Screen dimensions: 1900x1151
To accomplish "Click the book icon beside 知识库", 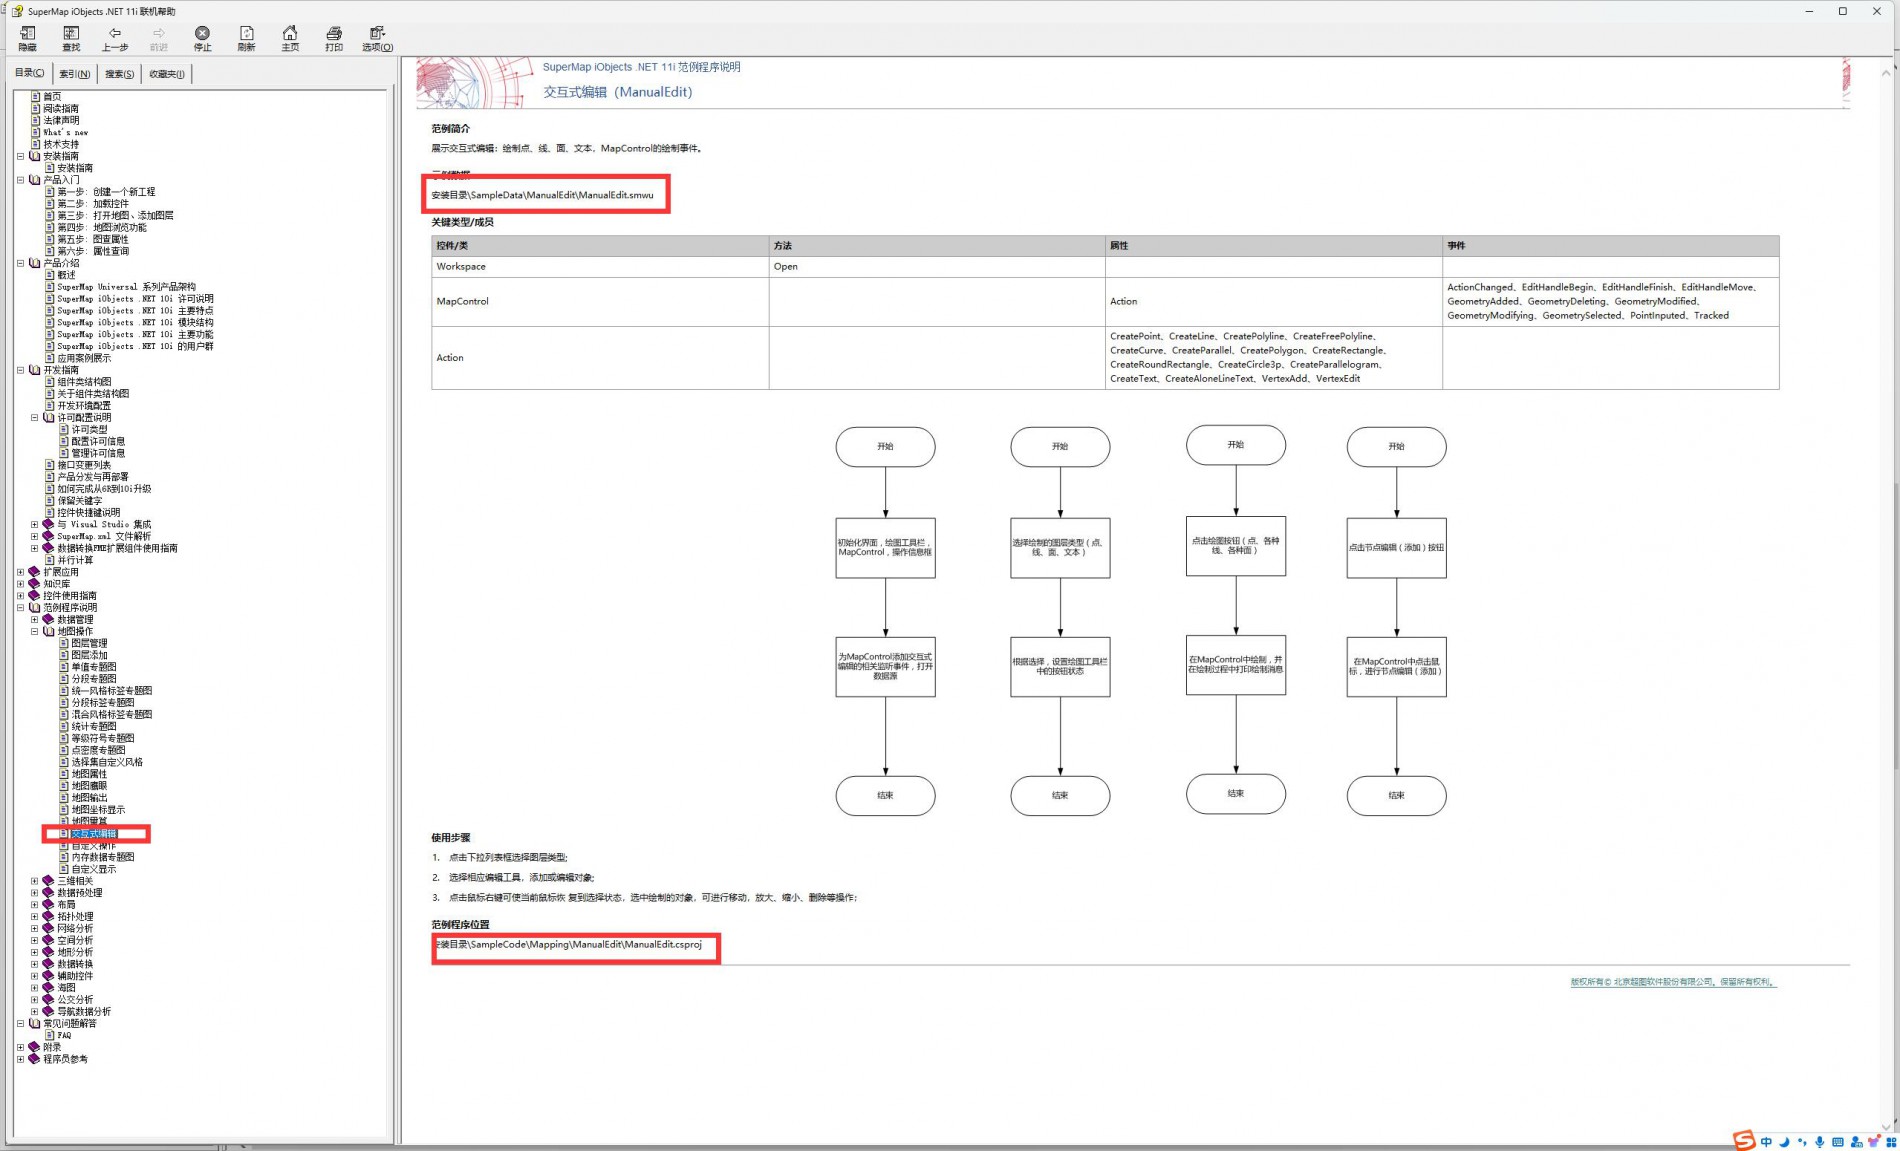I will (x=35, y=584).
